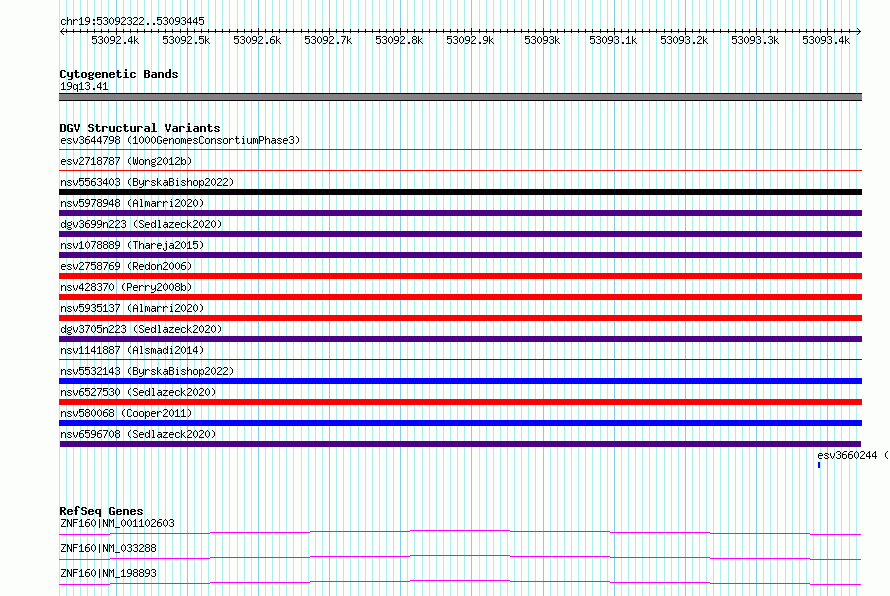Screen dimensions: 890x596
Task: Open the DGV Structural Variants track title
Action: [x=140, y=128]
